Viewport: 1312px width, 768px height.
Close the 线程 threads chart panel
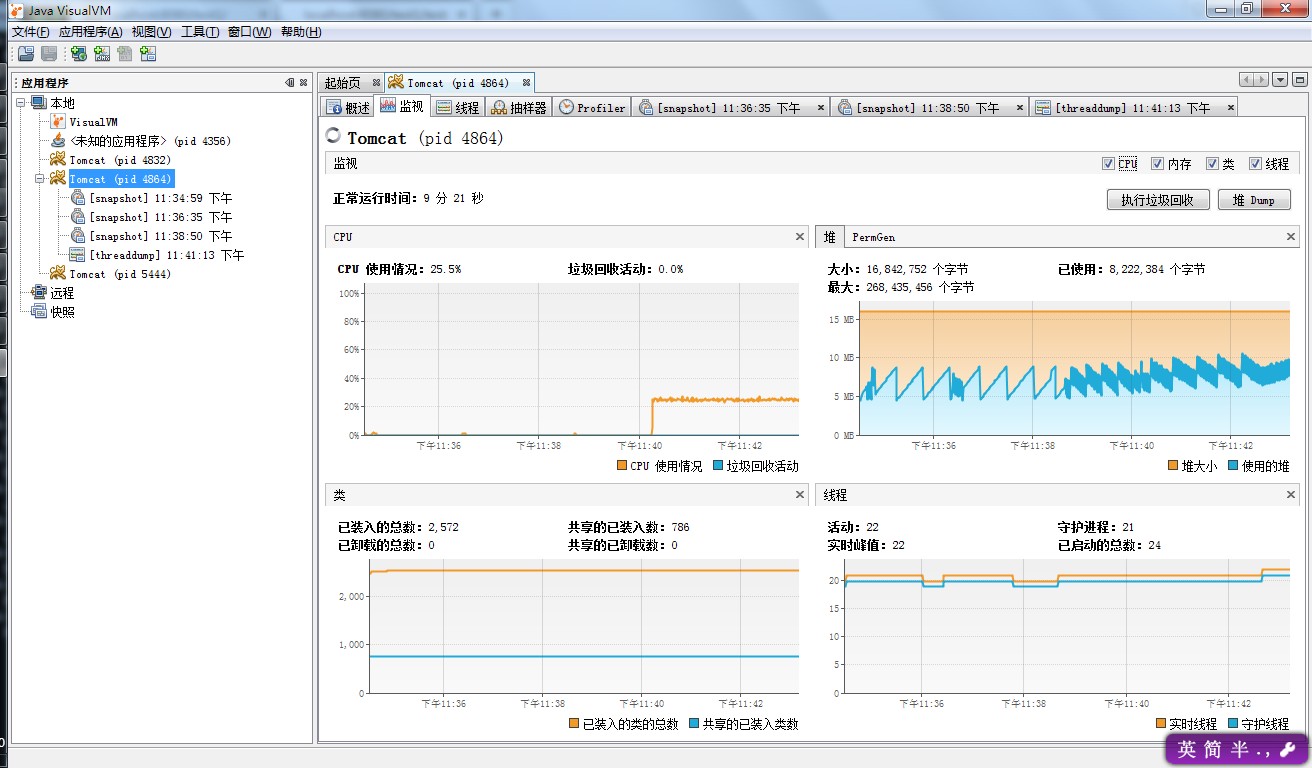pos(1291,495)
